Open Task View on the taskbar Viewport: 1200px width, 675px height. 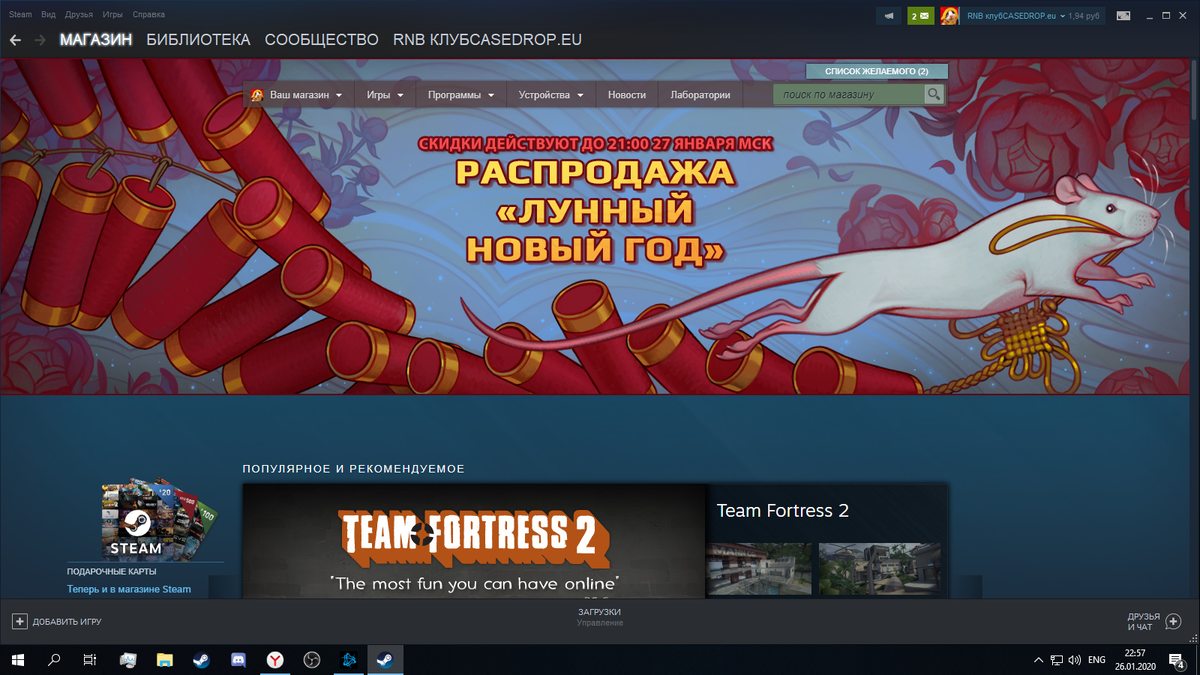click(90, 660)
